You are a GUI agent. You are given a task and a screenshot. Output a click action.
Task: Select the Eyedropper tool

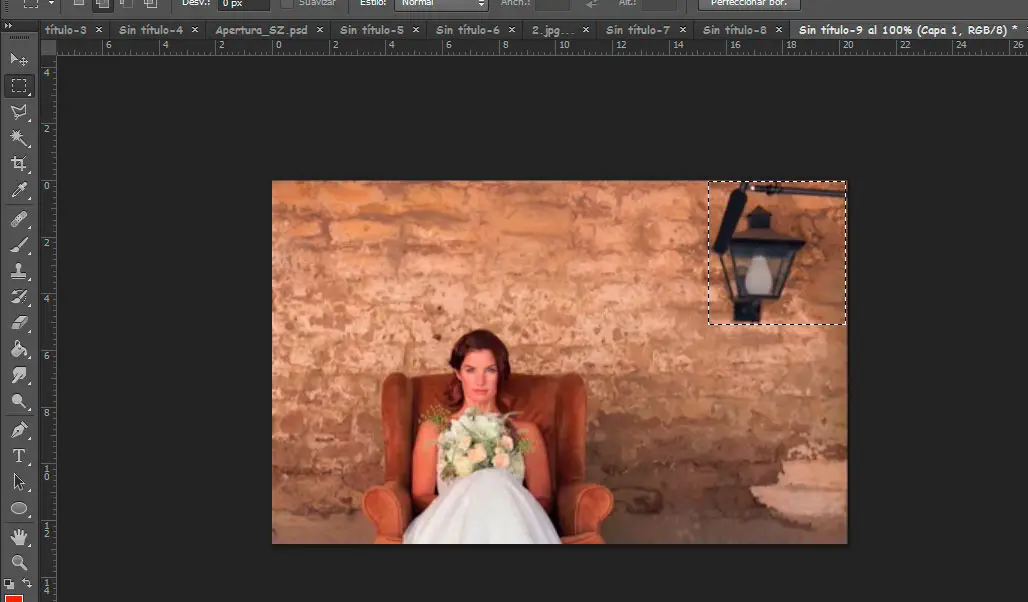click(19, 190)
